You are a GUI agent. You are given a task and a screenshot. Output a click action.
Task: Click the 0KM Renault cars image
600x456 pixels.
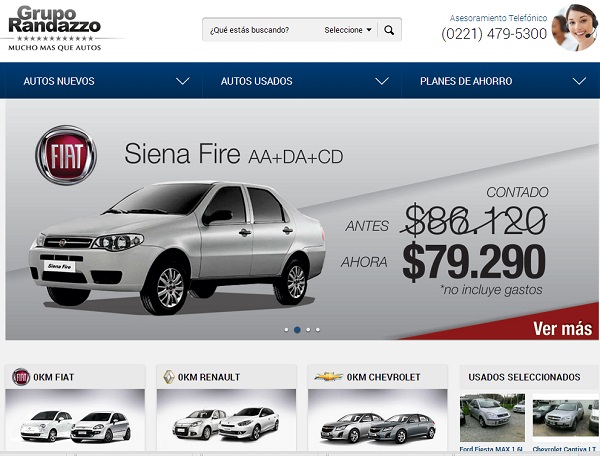pos(226,420)
